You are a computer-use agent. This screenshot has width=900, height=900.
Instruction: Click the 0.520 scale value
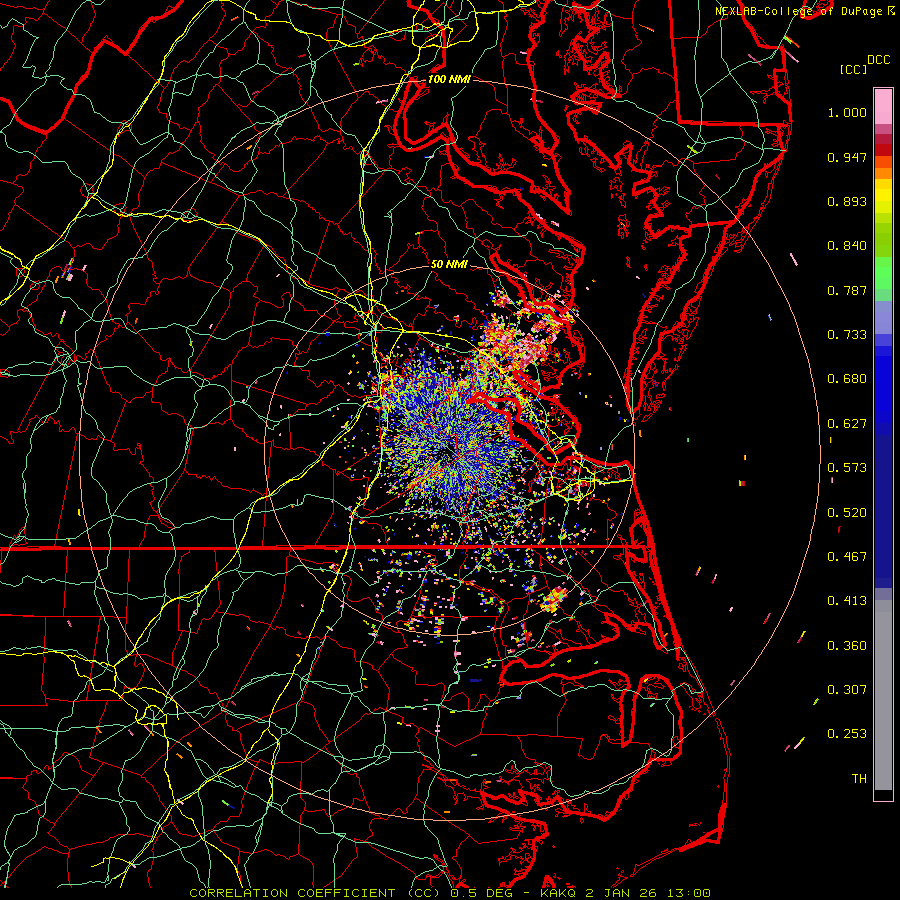pyautogui.click(x=847, y=513)
